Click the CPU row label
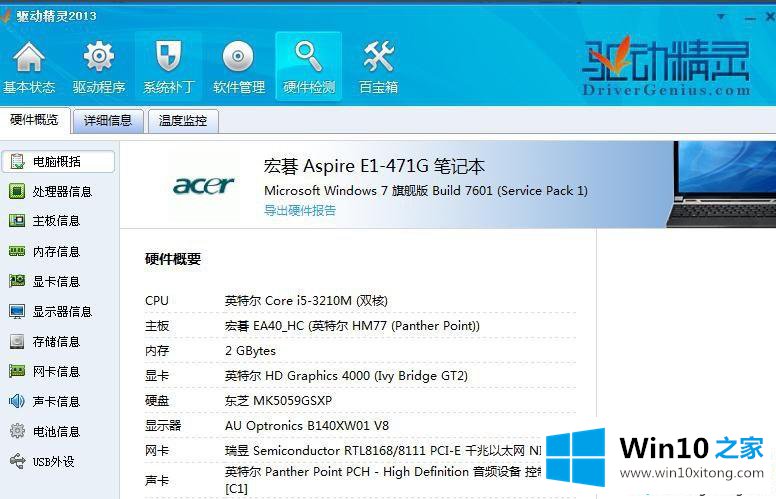Screen dimensions: 776x499 coord(157,300)
